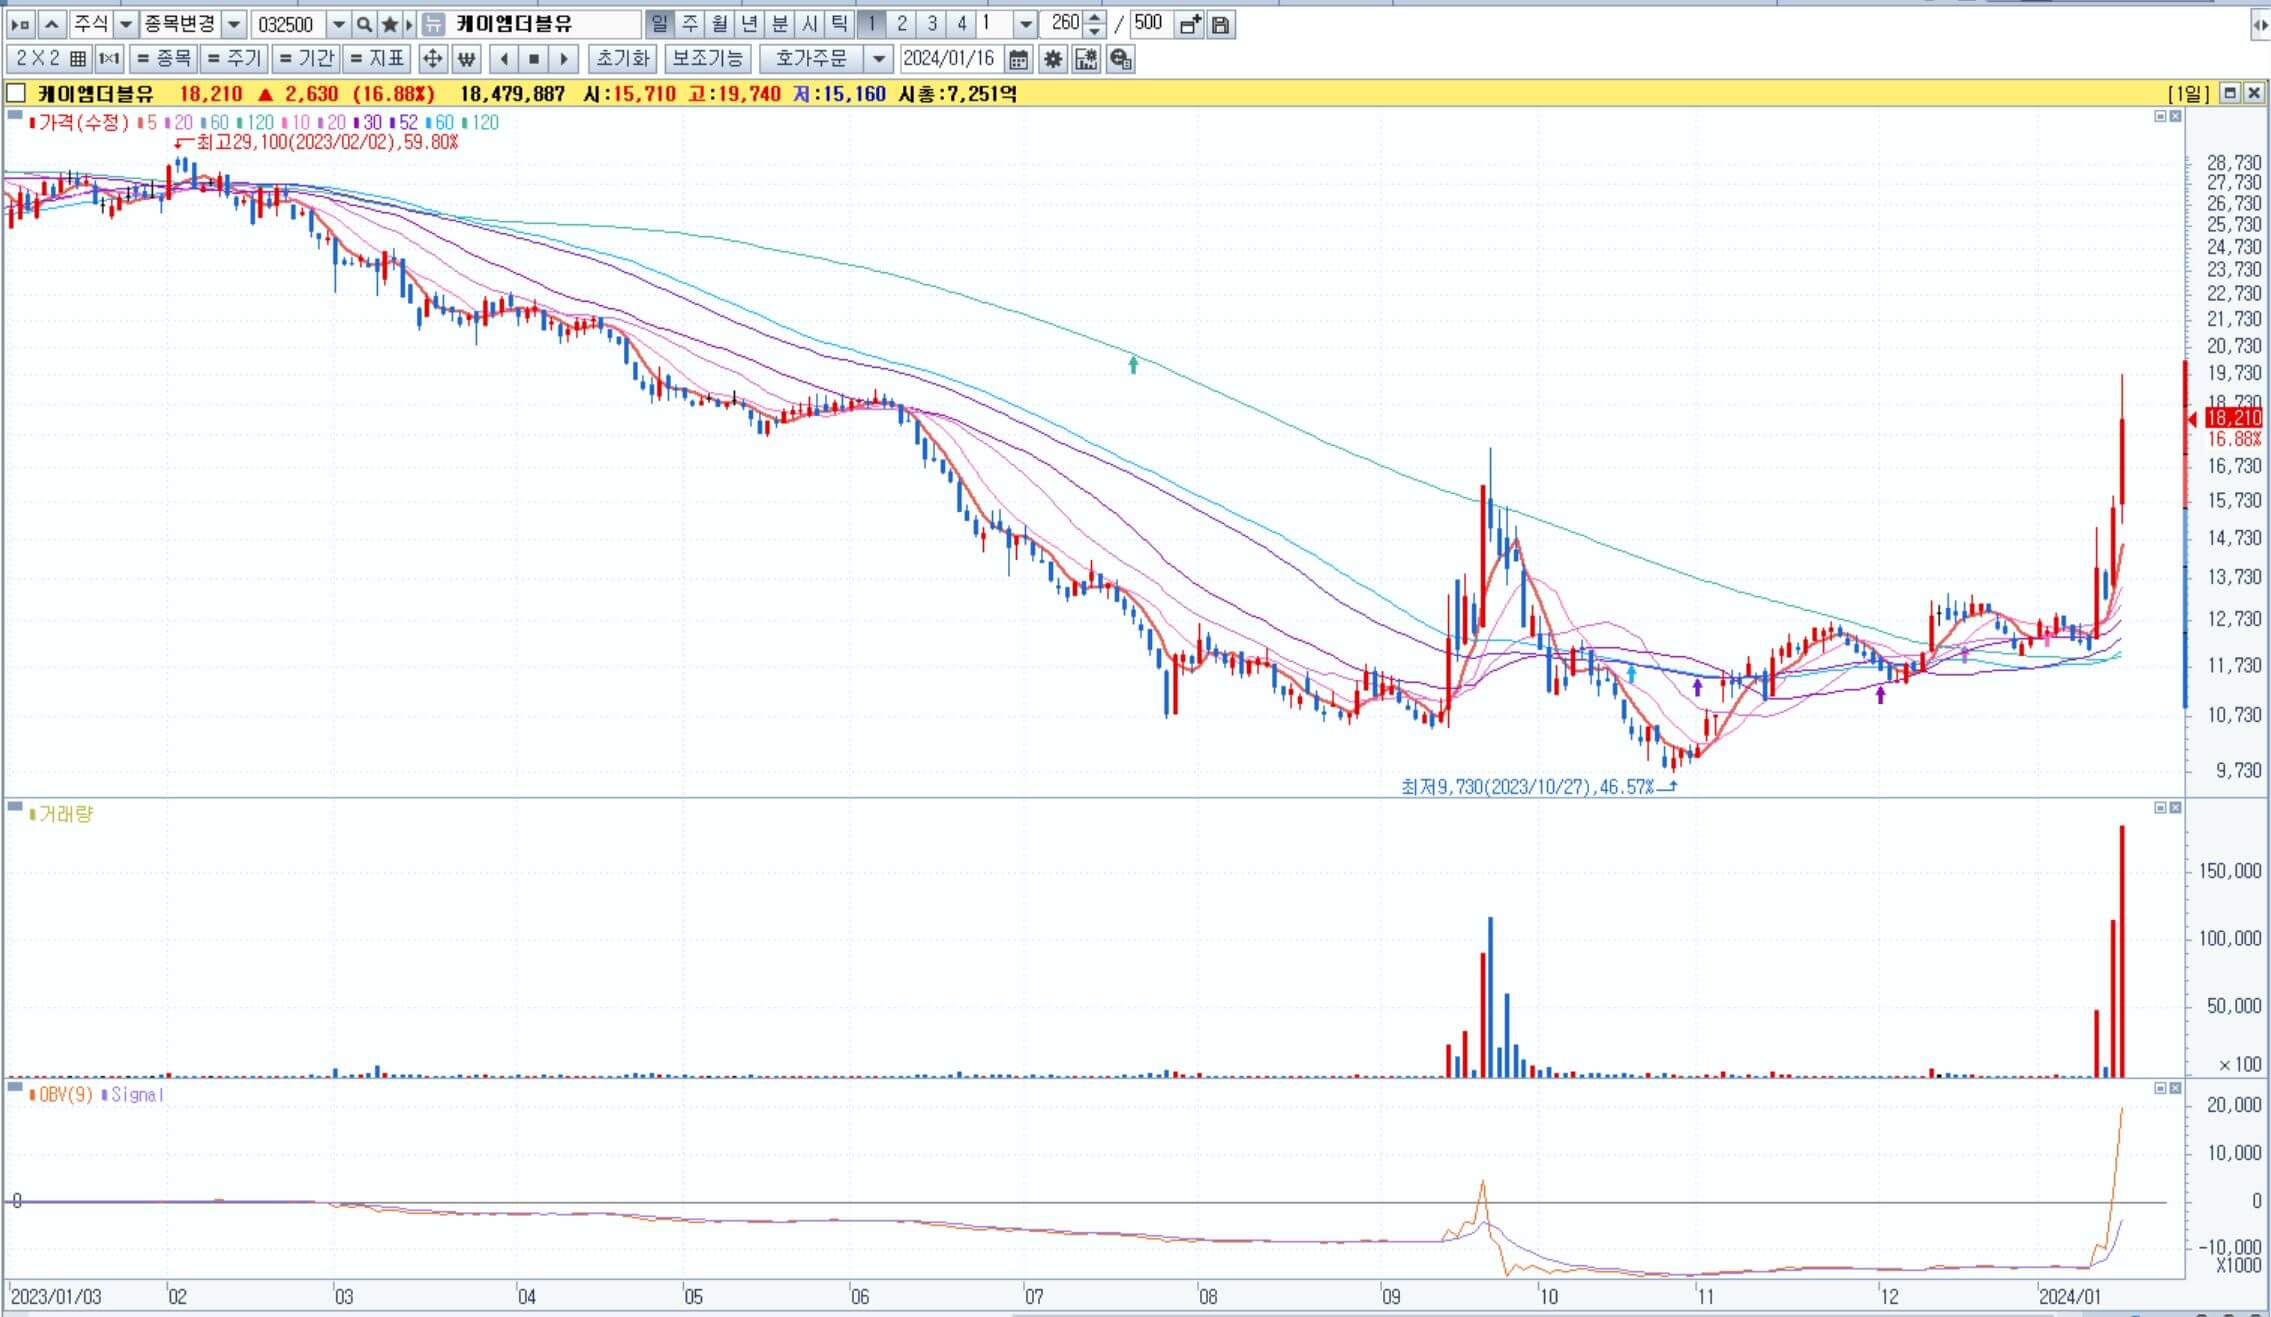Open chart settings gear icon
2271x1317 pixels.
(x=1052, y=59)
